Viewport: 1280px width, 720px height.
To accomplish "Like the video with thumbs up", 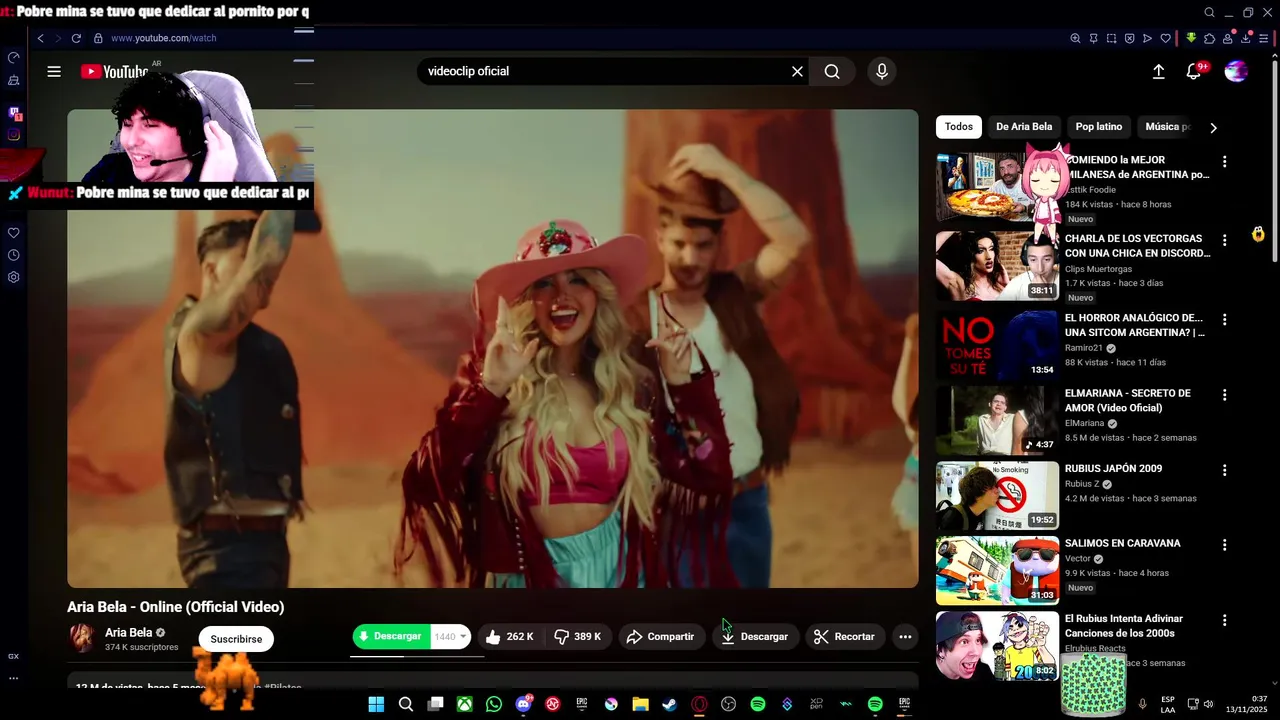I will [510, 636].
